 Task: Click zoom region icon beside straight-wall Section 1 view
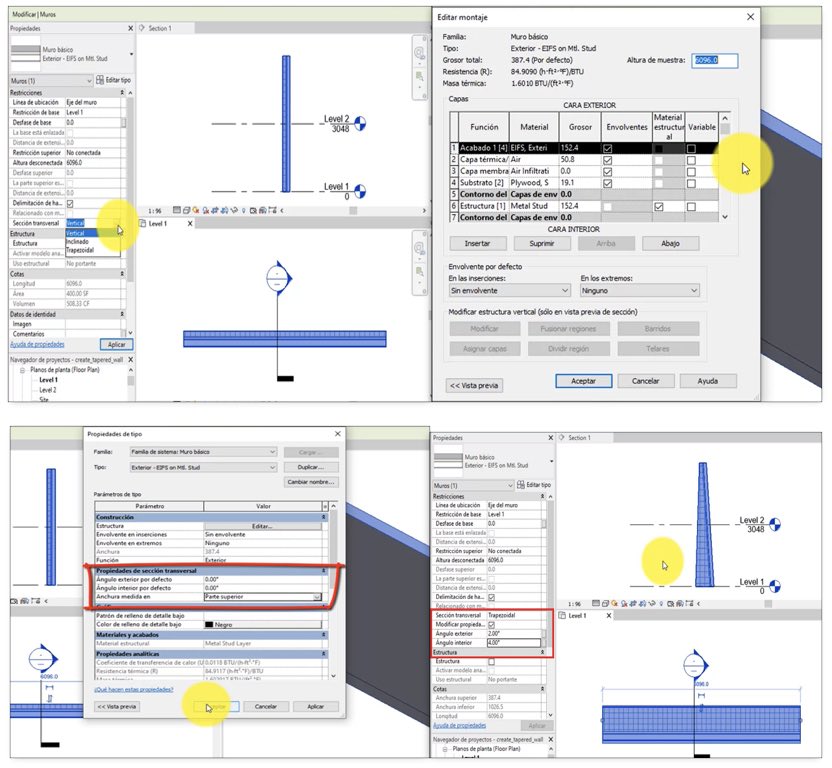pos(419,76)
